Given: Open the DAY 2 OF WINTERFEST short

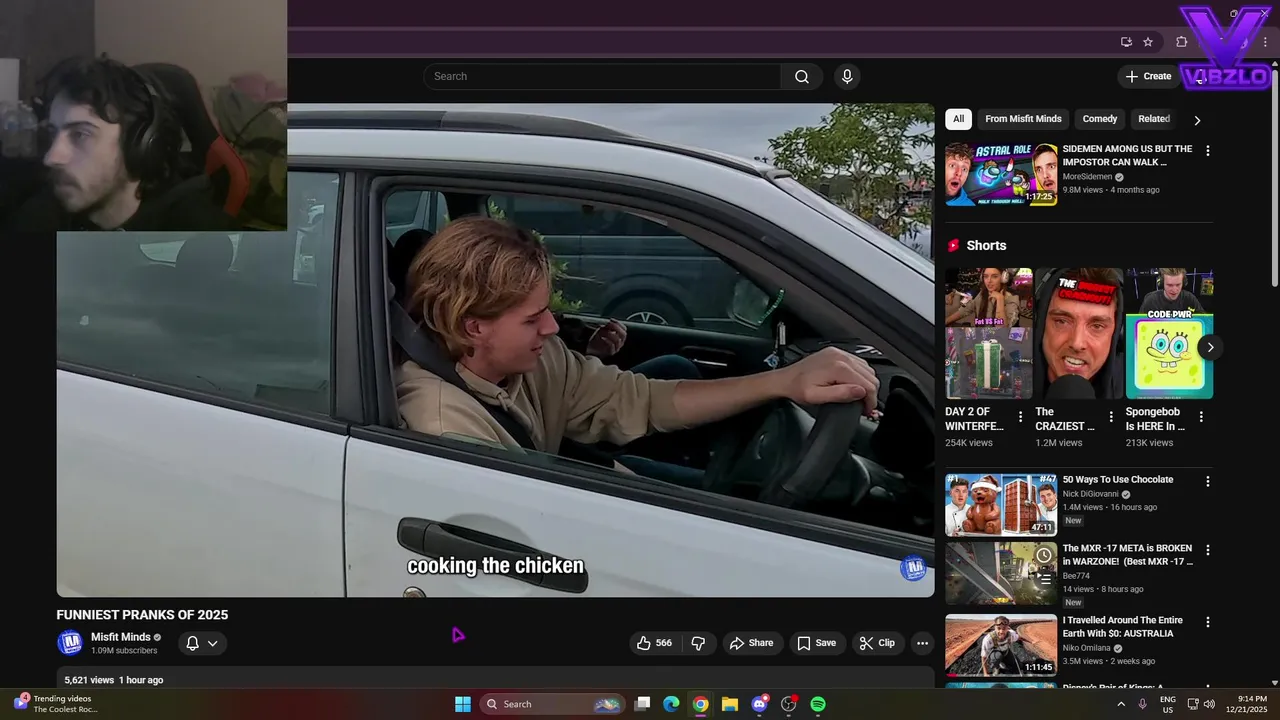Looking at the screenshot, I should 989,333.
